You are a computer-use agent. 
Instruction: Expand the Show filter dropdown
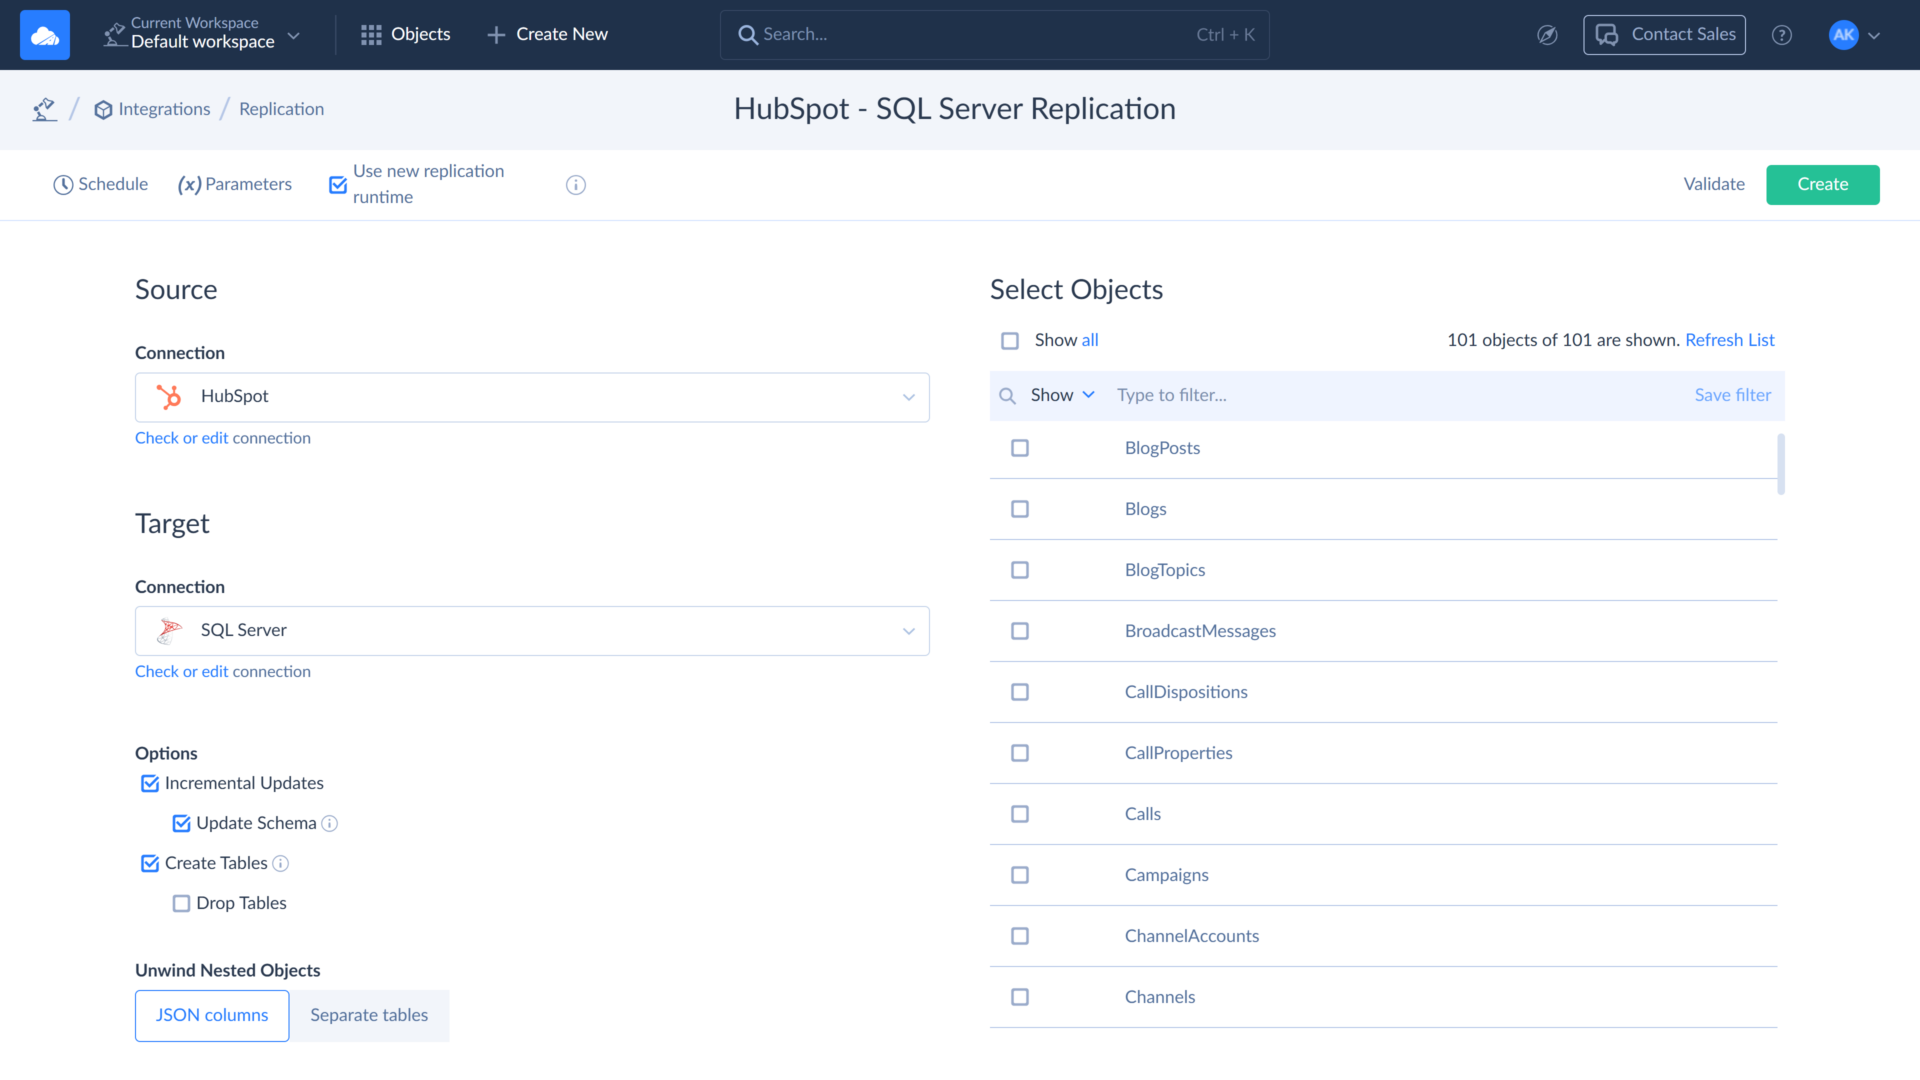1061,395
